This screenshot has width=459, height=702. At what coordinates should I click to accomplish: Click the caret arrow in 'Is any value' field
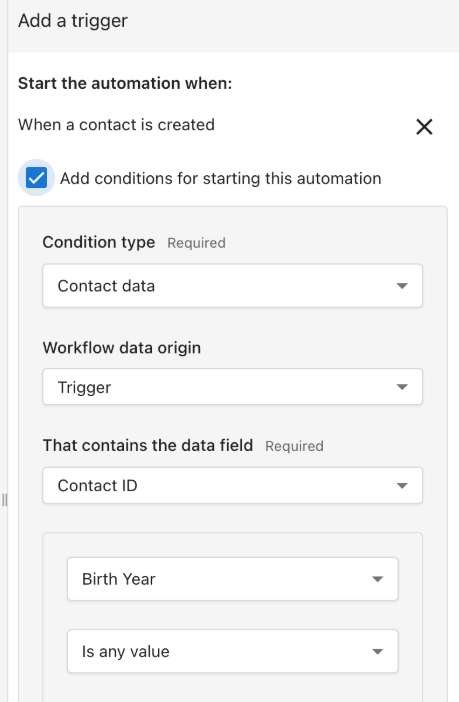pos(377,651)
